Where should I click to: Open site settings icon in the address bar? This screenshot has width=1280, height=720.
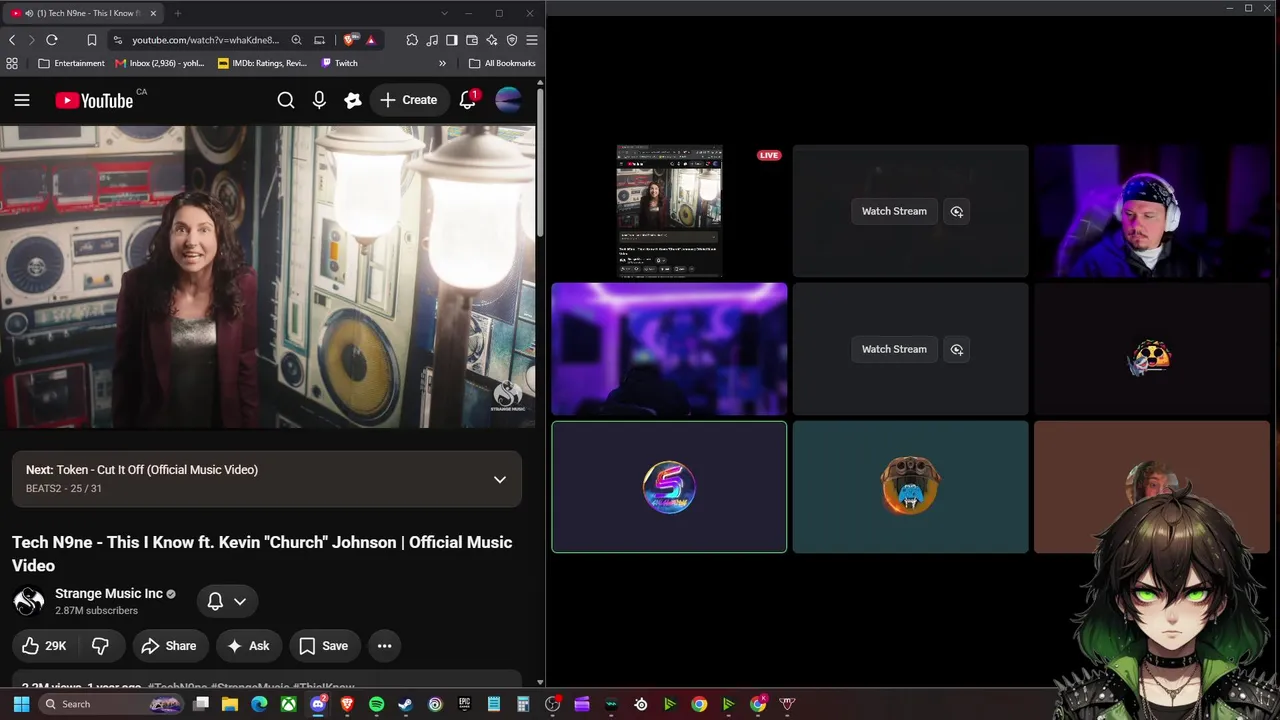point(118,40)
